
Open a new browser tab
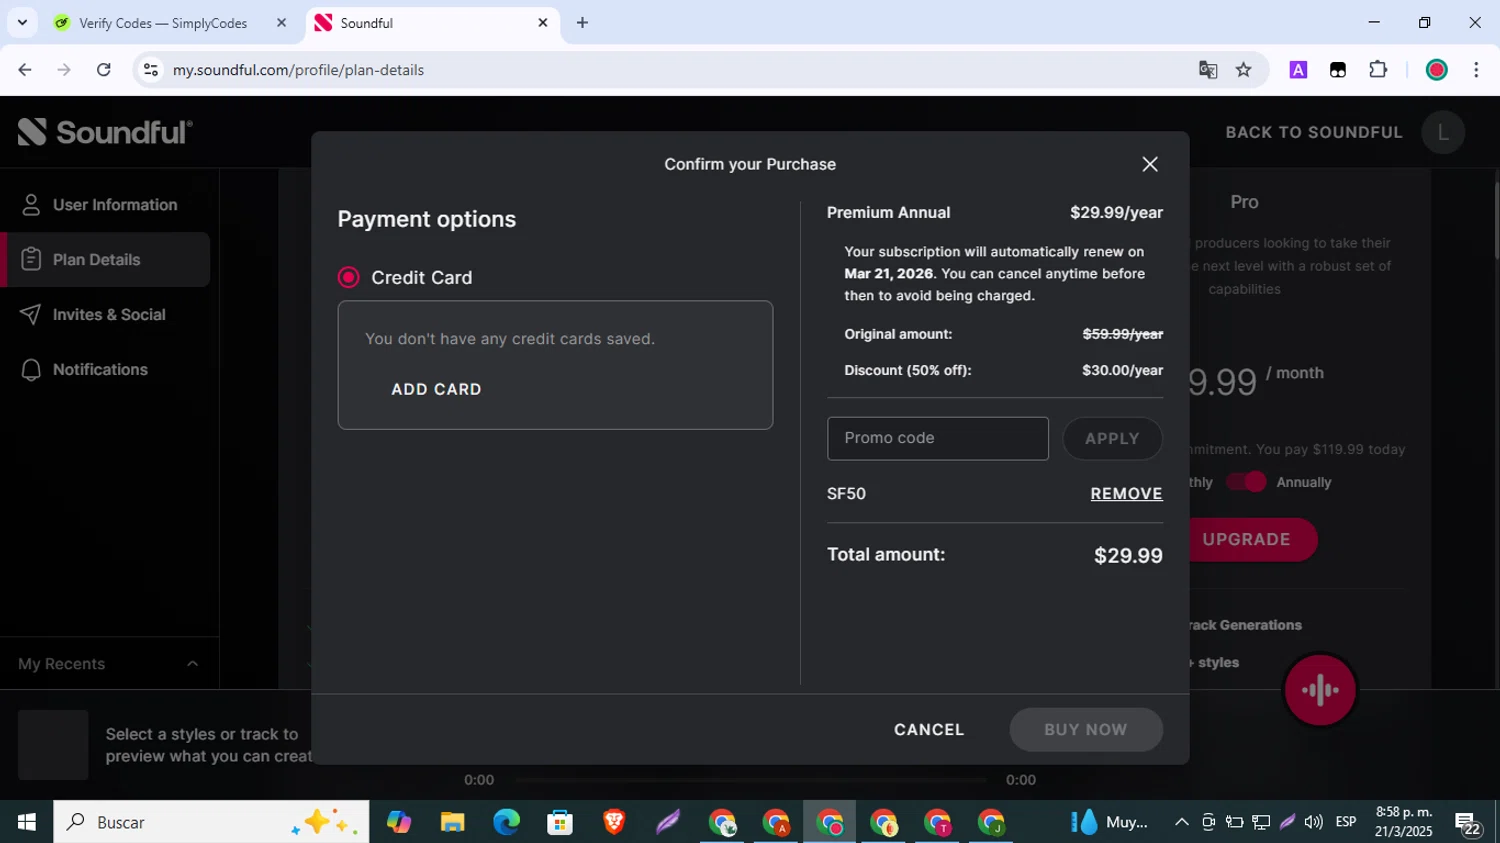pyautogui.click(x=582, y=22)
